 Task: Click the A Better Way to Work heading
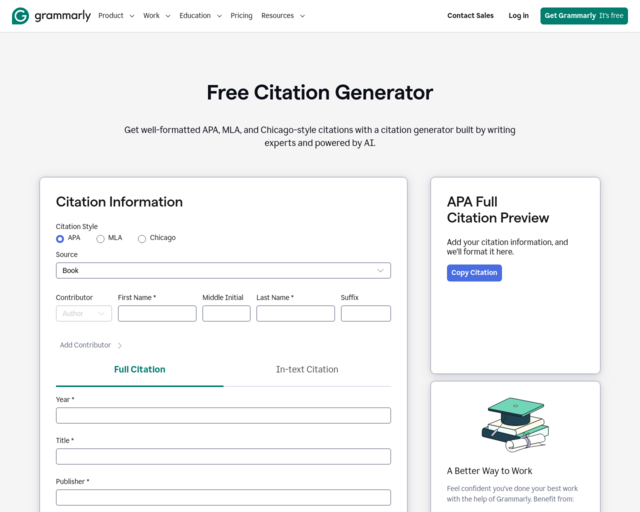click(x=489, y=471)
